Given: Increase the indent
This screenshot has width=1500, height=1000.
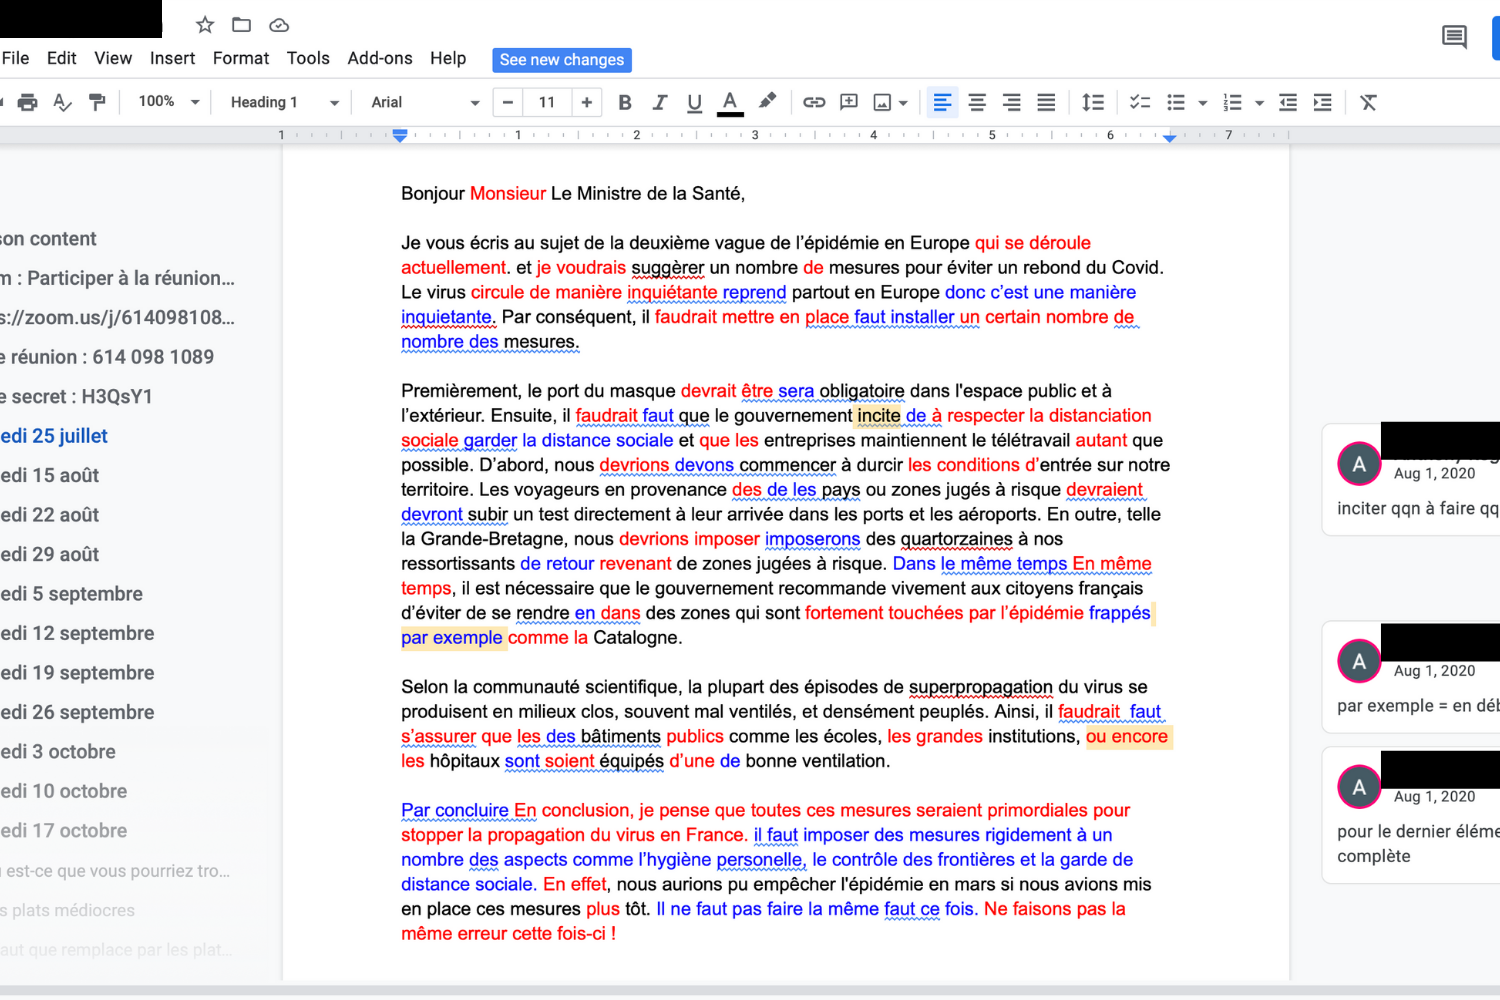Looking at the screenshot, I should 1322,102.
